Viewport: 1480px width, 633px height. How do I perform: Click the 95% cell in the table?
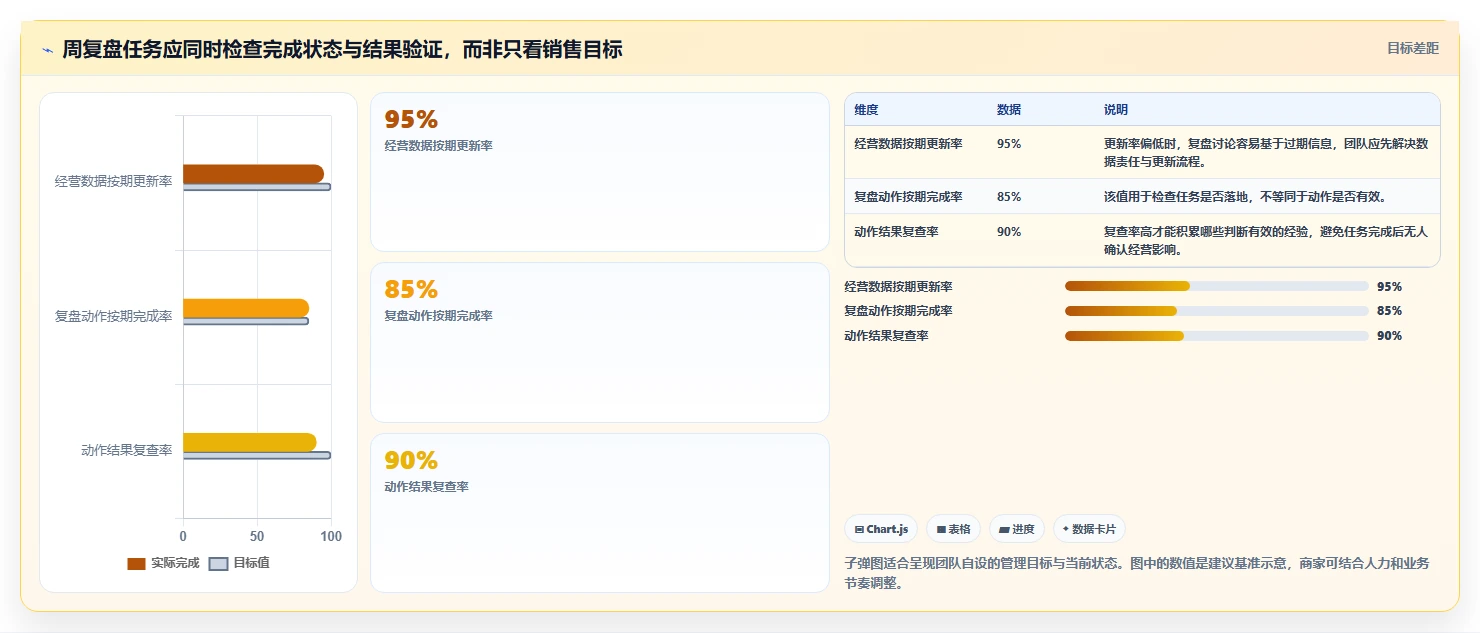[x=1009, y=144]
